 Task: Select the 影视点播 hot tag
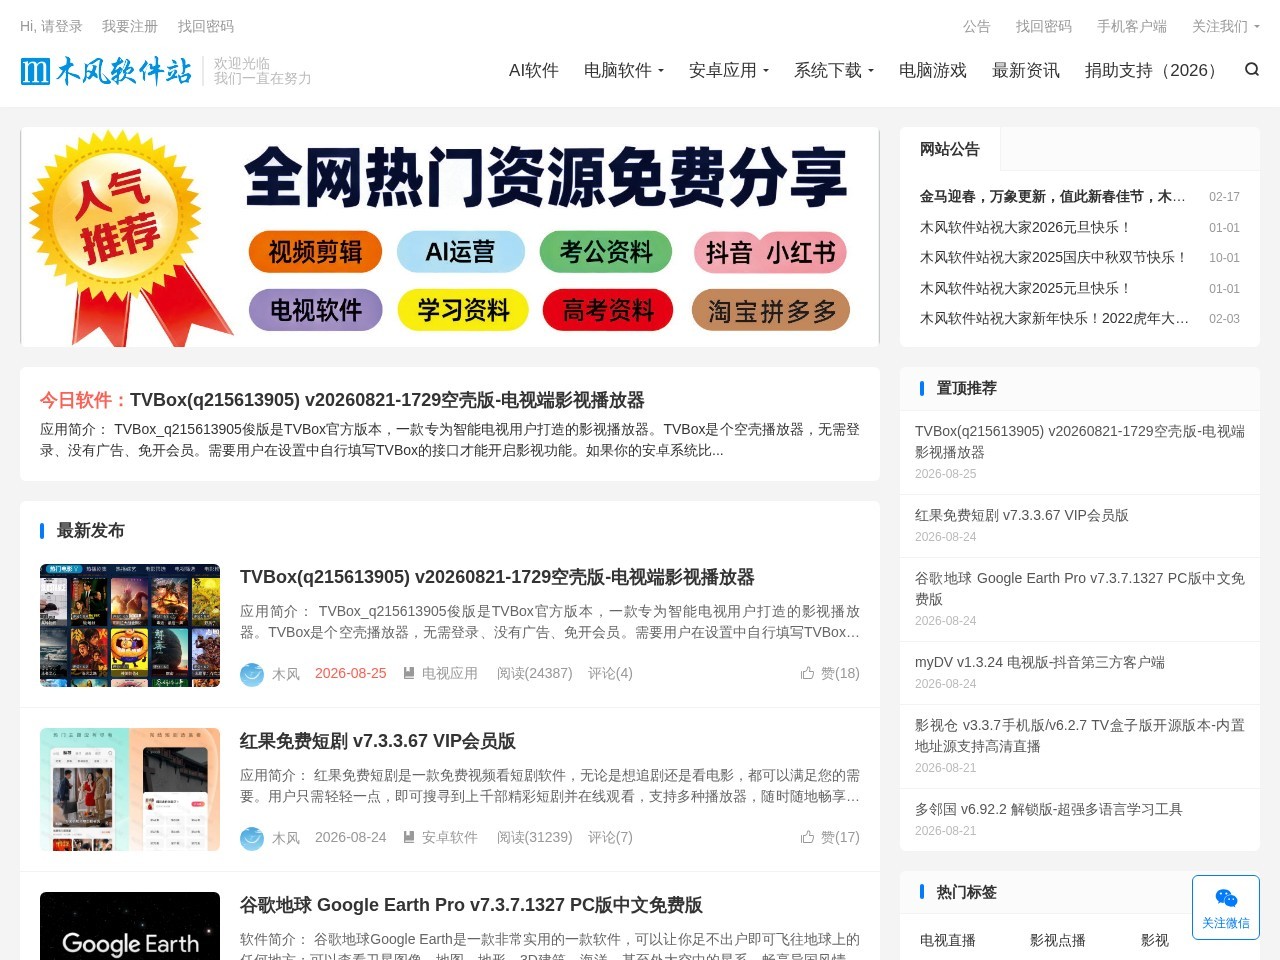pyautogui.click(x=1058, y=940)
